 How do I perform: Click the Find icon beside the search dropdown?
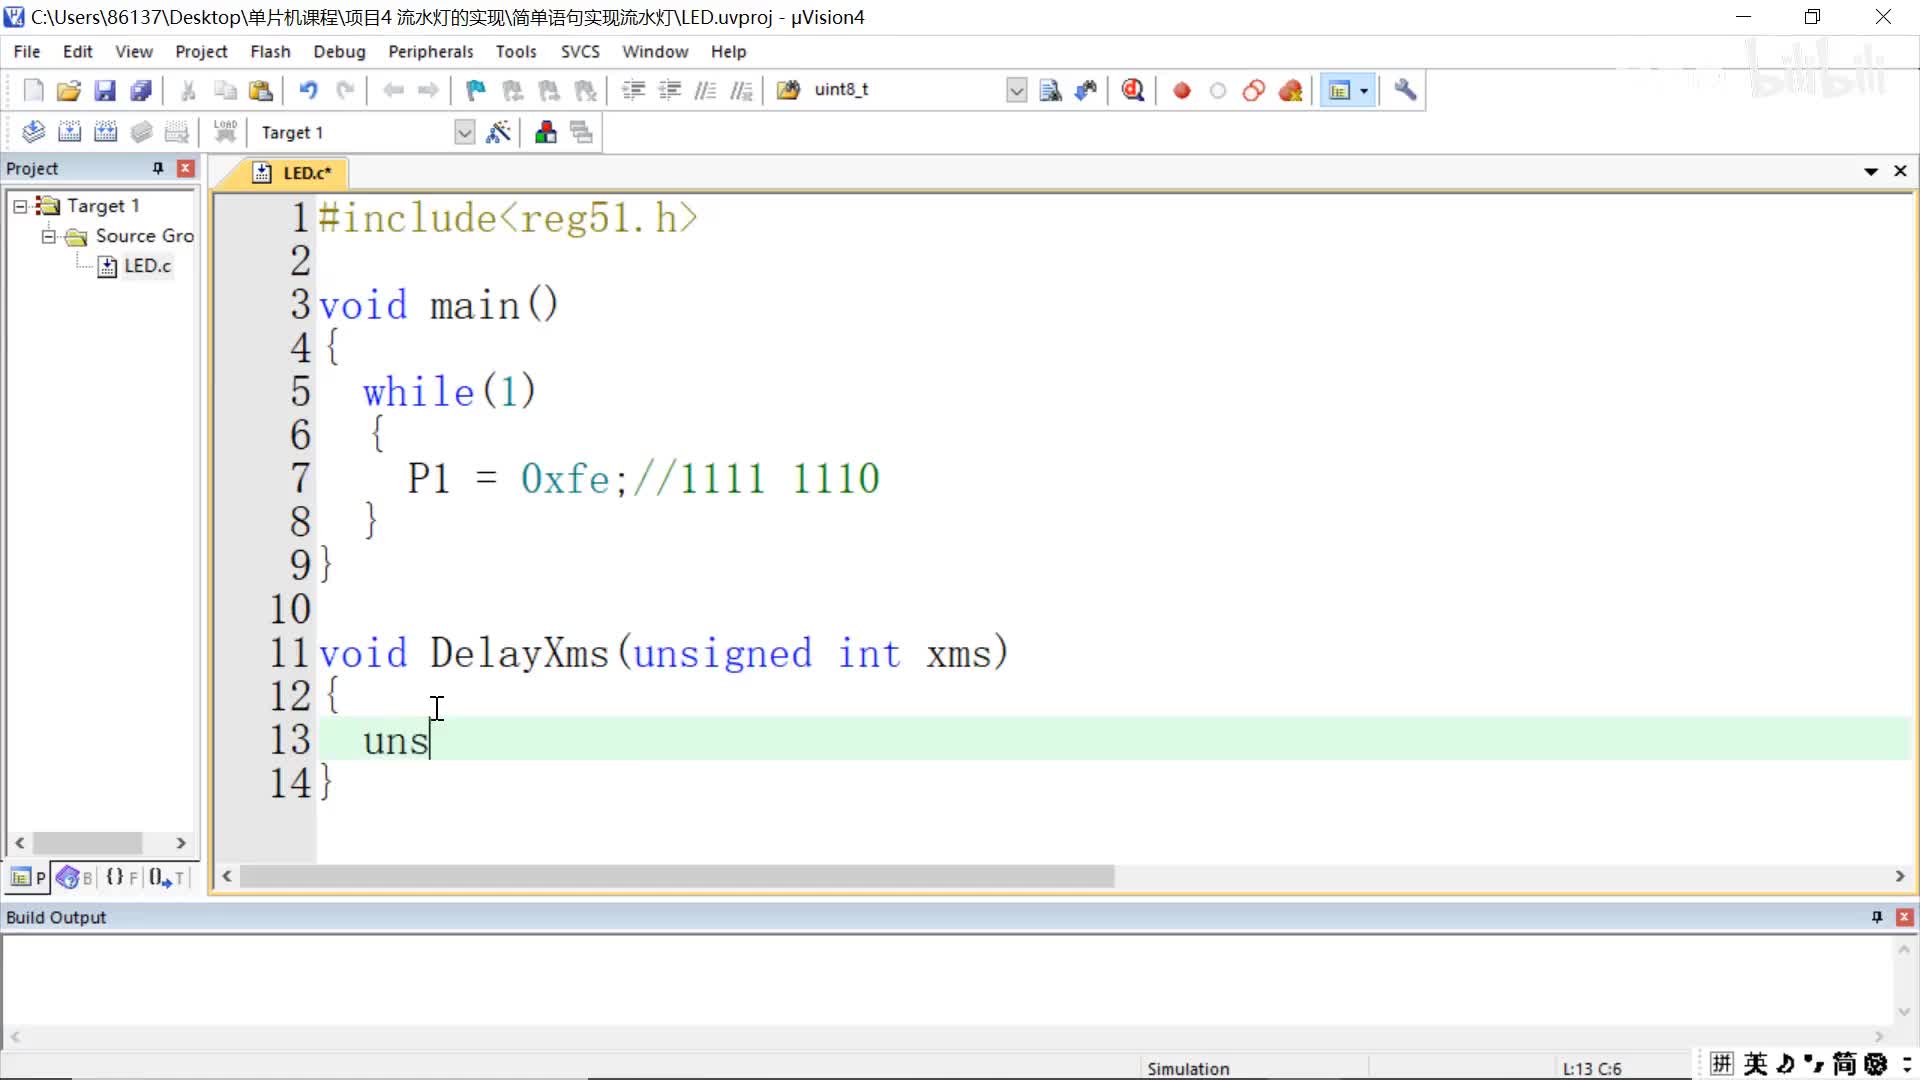click(x=1050, y=90)
